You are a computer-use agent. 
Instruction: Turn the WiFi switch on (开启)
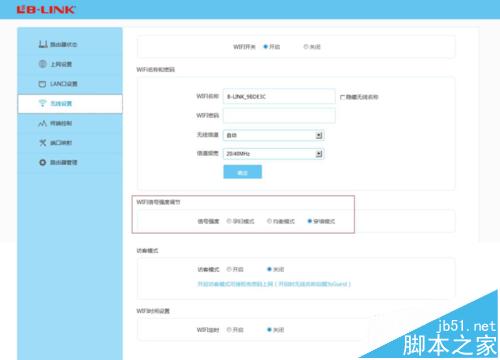click(266, 47)
